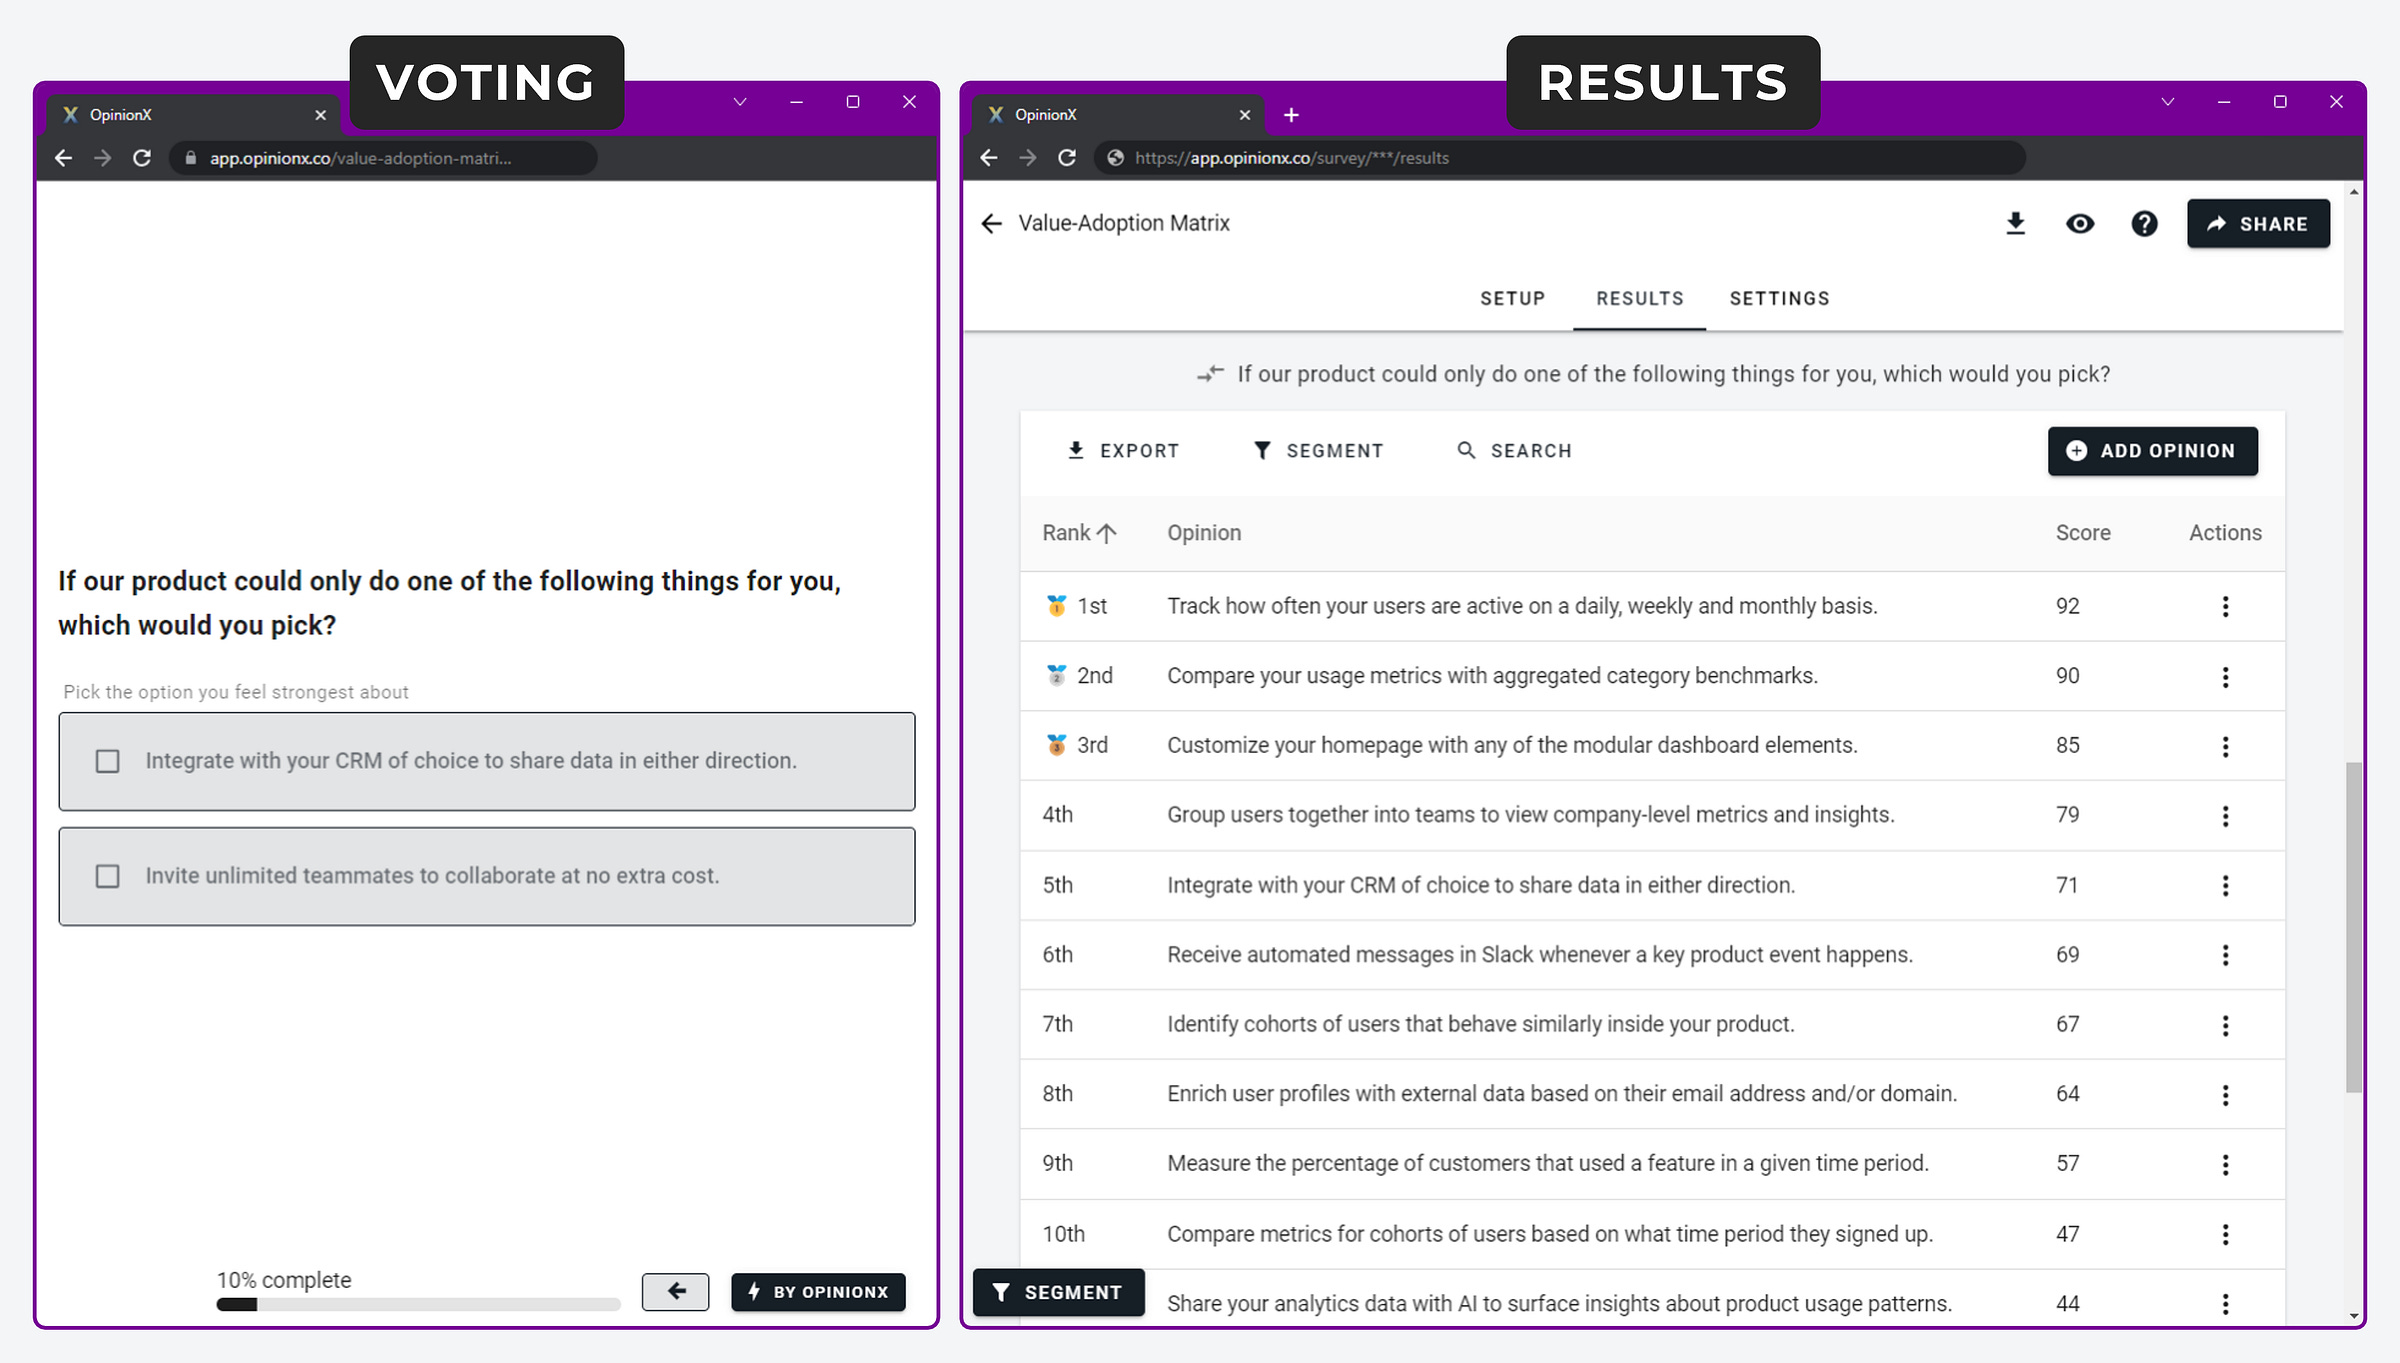Close the OpinionX tab in Results window

click(1245, 115)
